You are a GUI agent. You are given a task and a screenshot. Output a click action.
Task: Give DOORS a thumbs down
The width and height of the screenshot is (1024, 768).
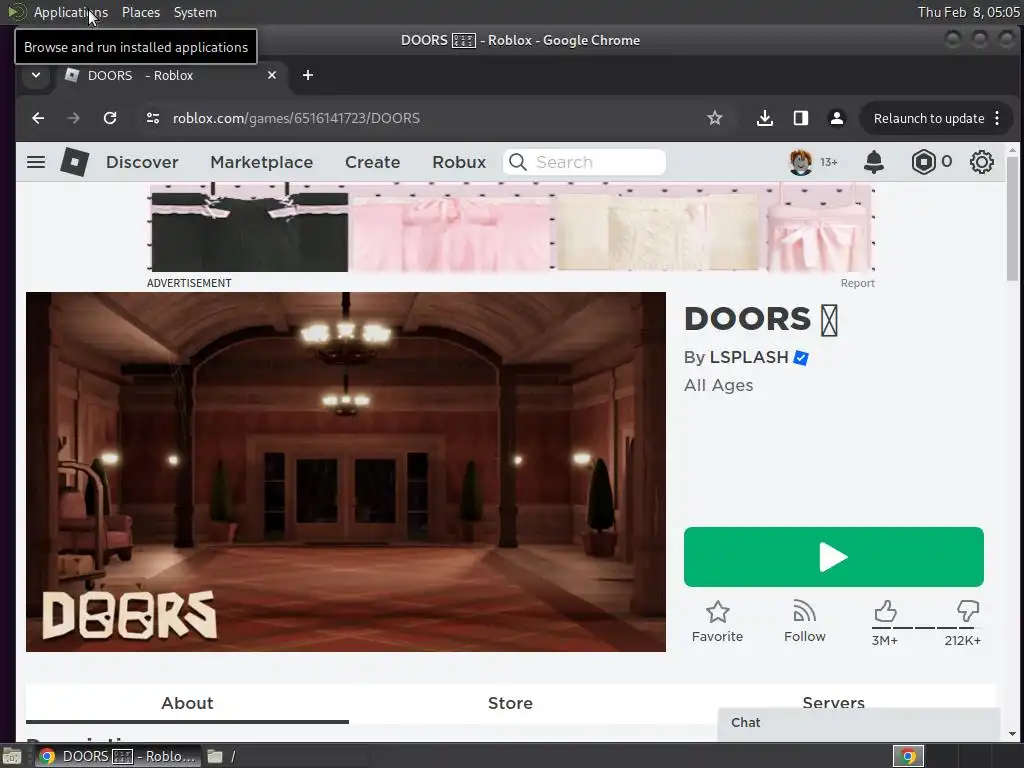[x=967, y=612]
